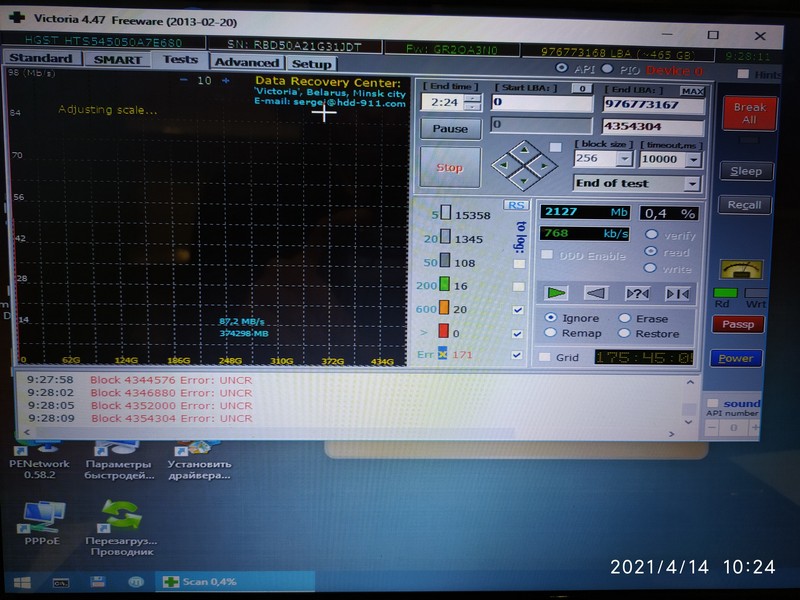Click the butterfly read test icon
Image resolution: width=800 pixels, height=600 pixels.
coord(678,293)
